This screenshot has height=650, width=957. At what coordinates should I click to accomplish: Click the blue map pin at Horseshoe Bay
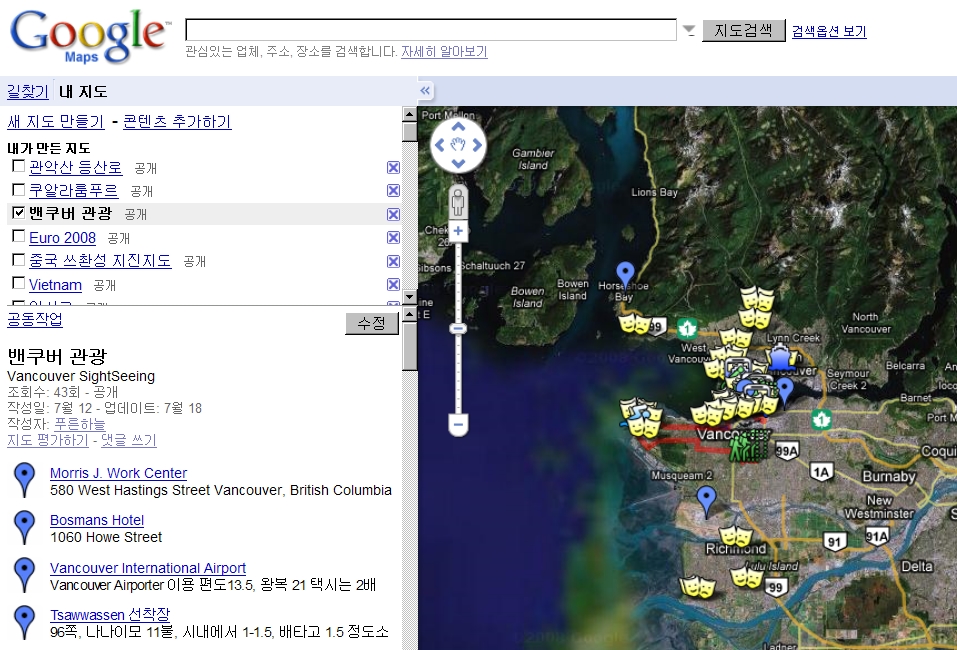pos(625,276)
